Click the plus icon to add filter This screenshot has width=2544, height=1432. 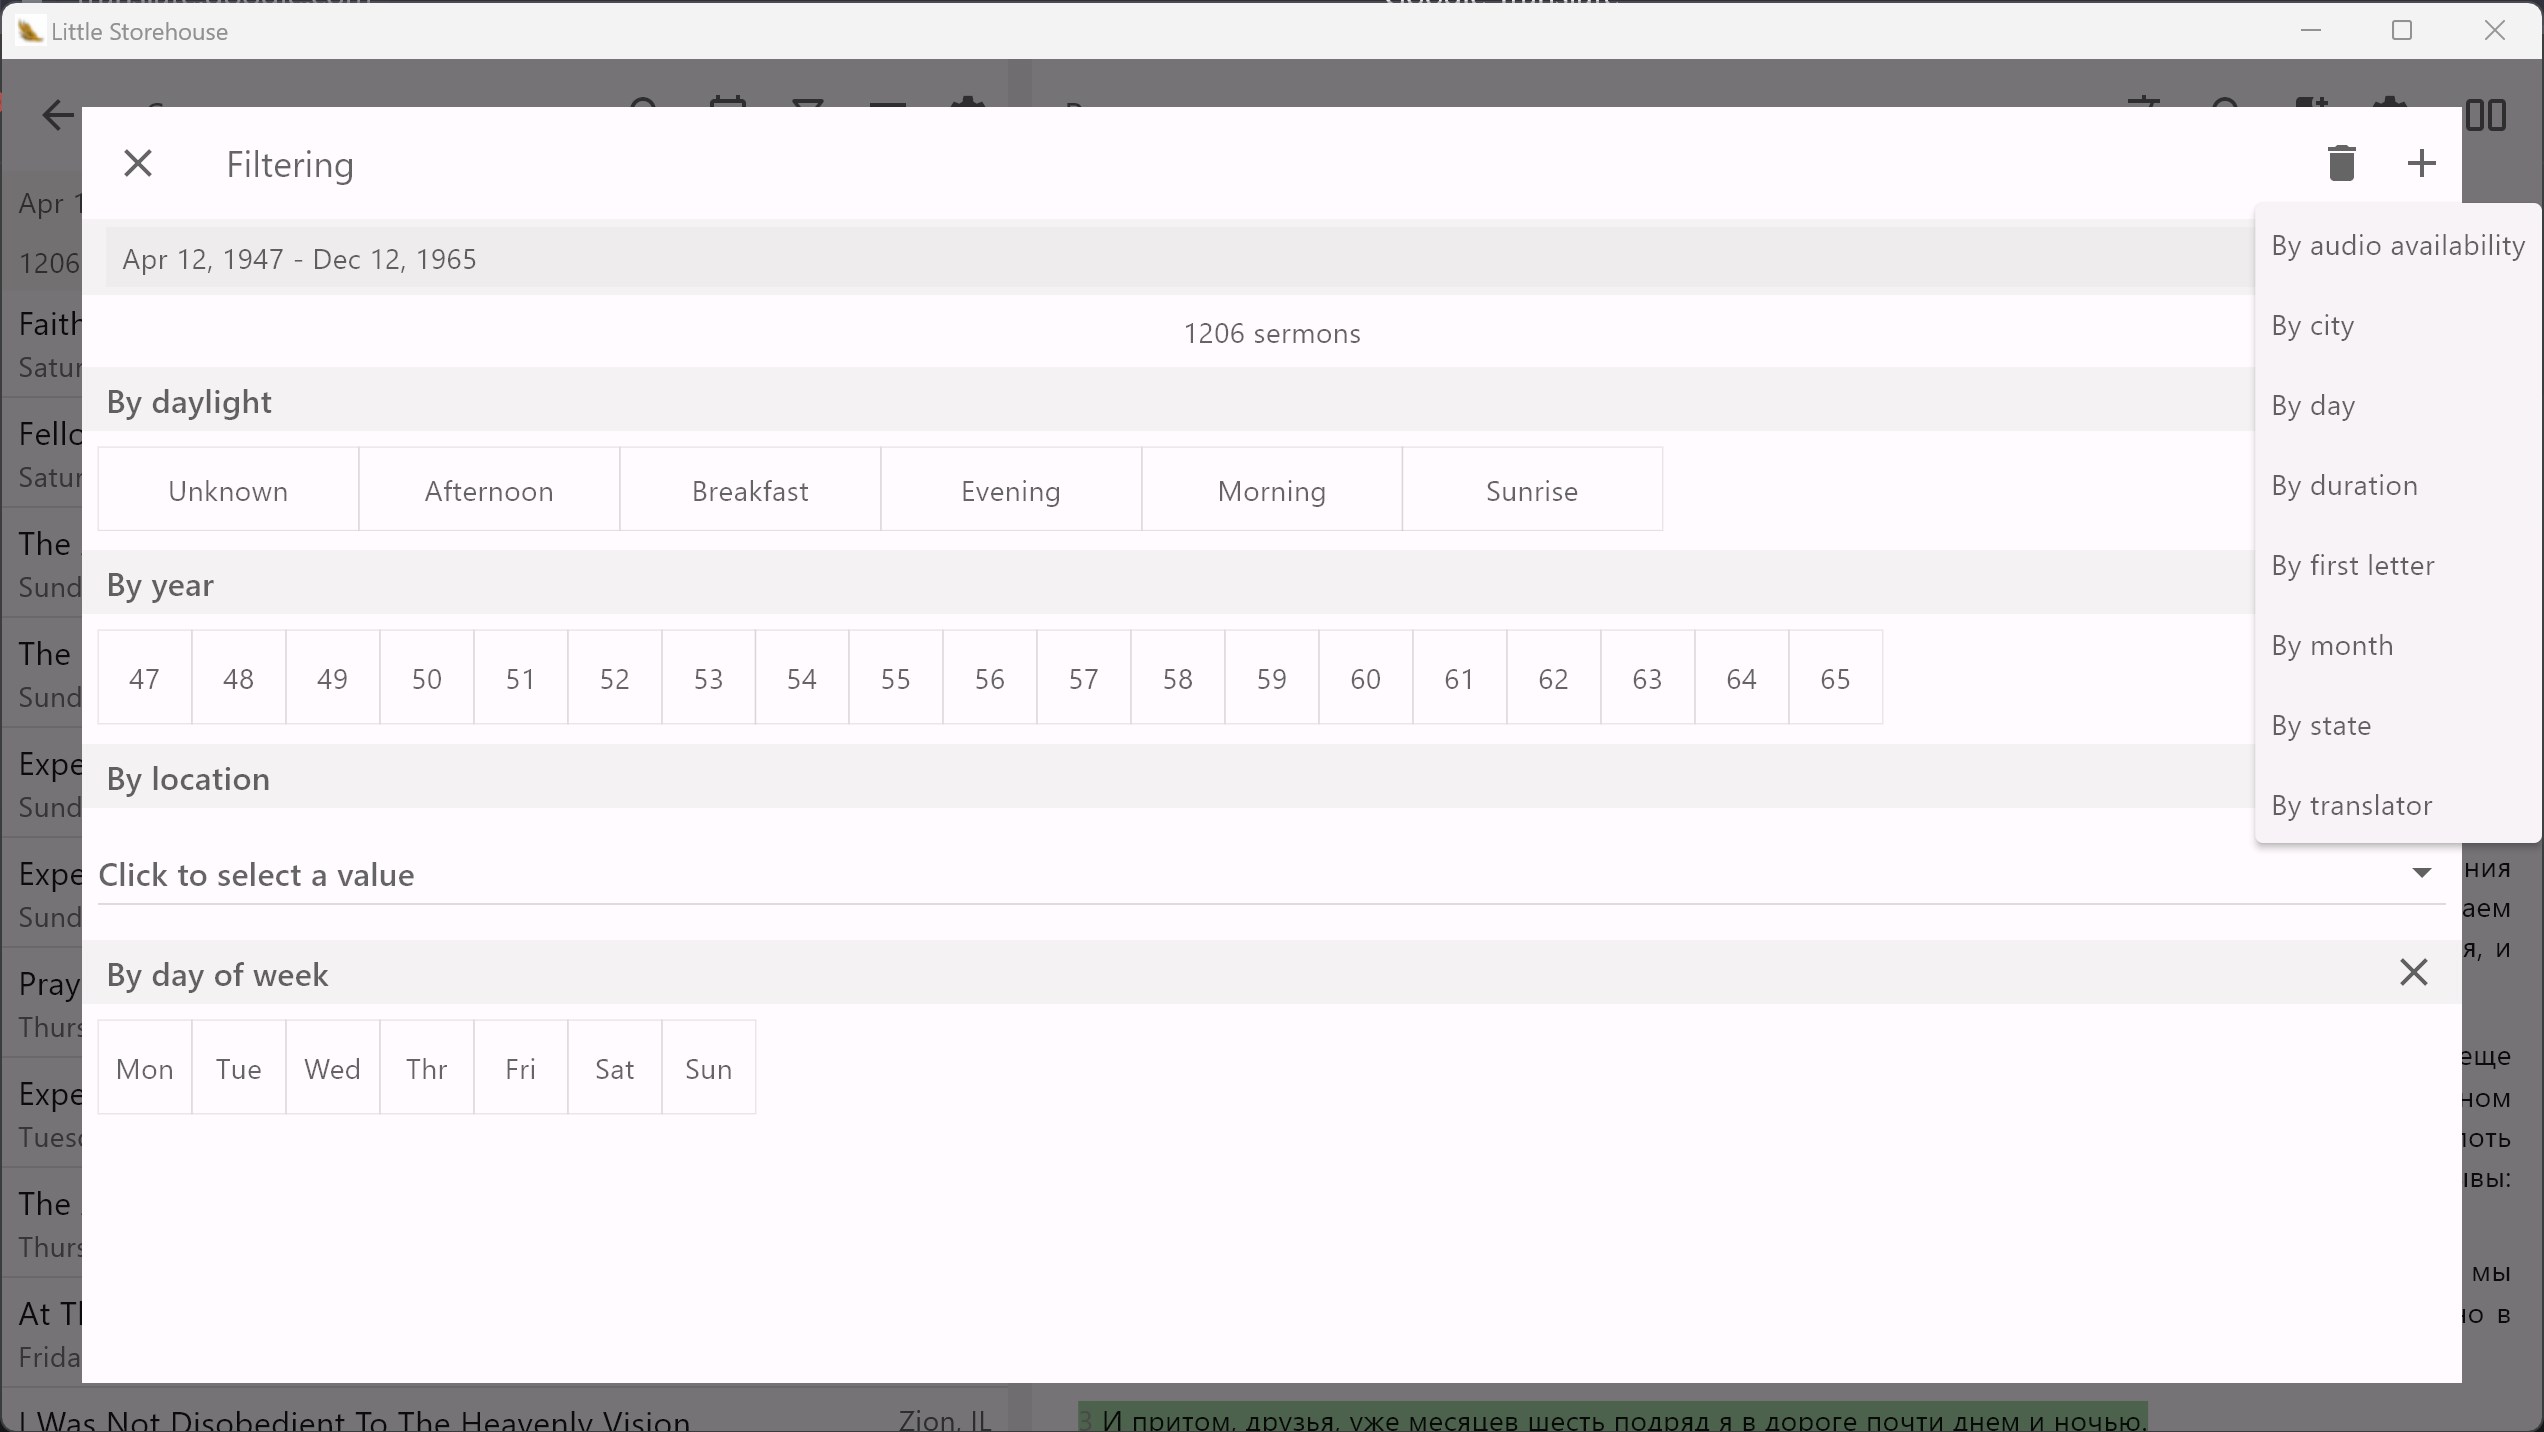(x=2421, y=163)
